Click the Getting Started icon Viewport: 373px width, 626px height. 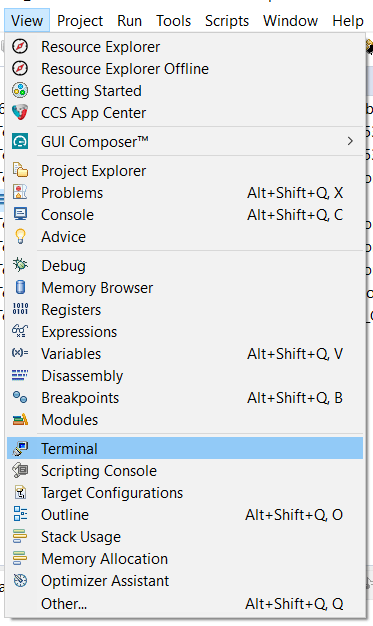20,91
